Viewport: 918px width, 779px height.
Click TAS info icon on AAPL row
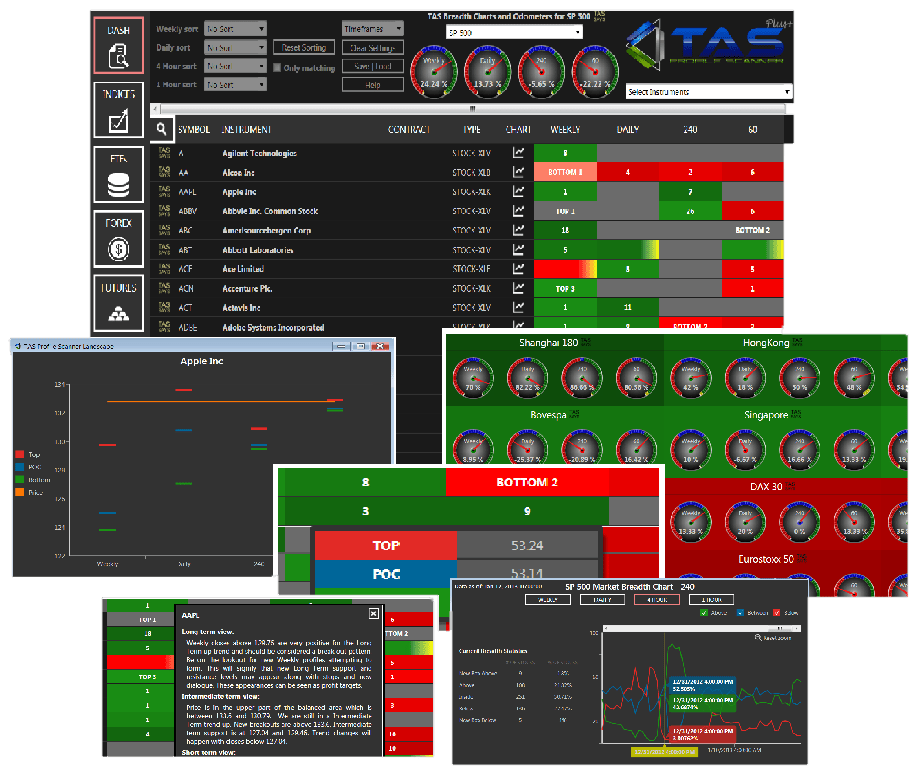pos(165,191)
